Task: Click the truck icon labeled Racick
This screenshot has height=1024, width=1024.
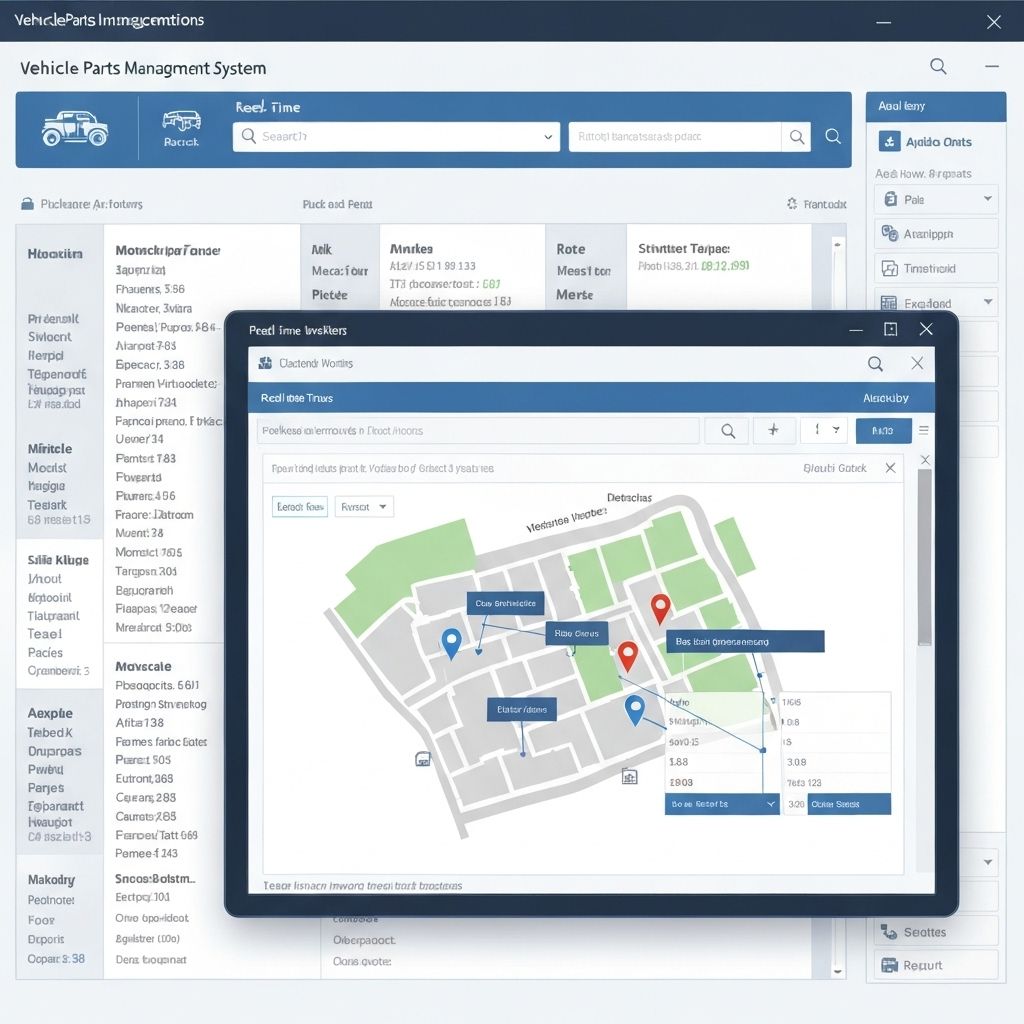Action: pos(181,120)
